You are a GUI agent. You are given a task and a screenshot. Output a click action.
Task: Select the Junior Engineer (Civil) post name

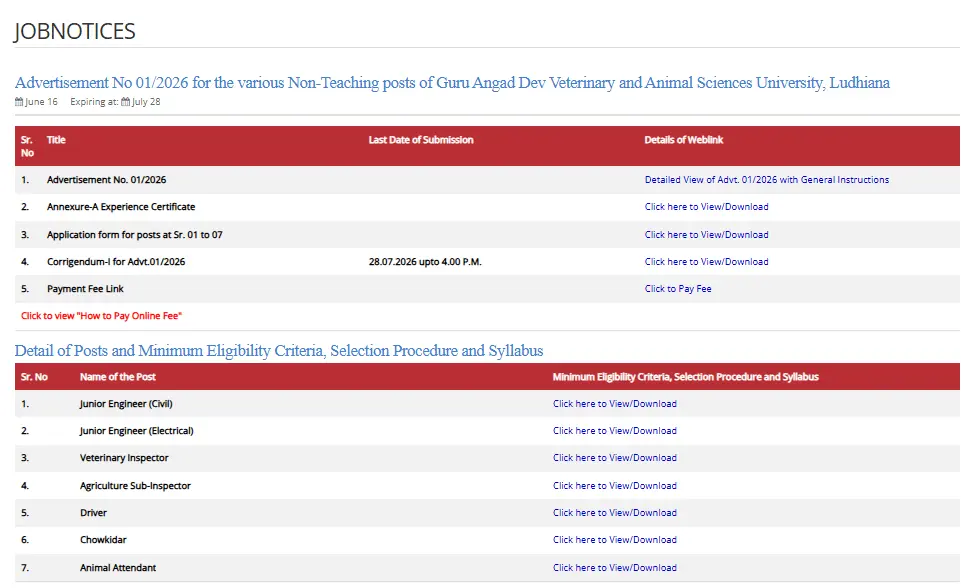[126, 403]
